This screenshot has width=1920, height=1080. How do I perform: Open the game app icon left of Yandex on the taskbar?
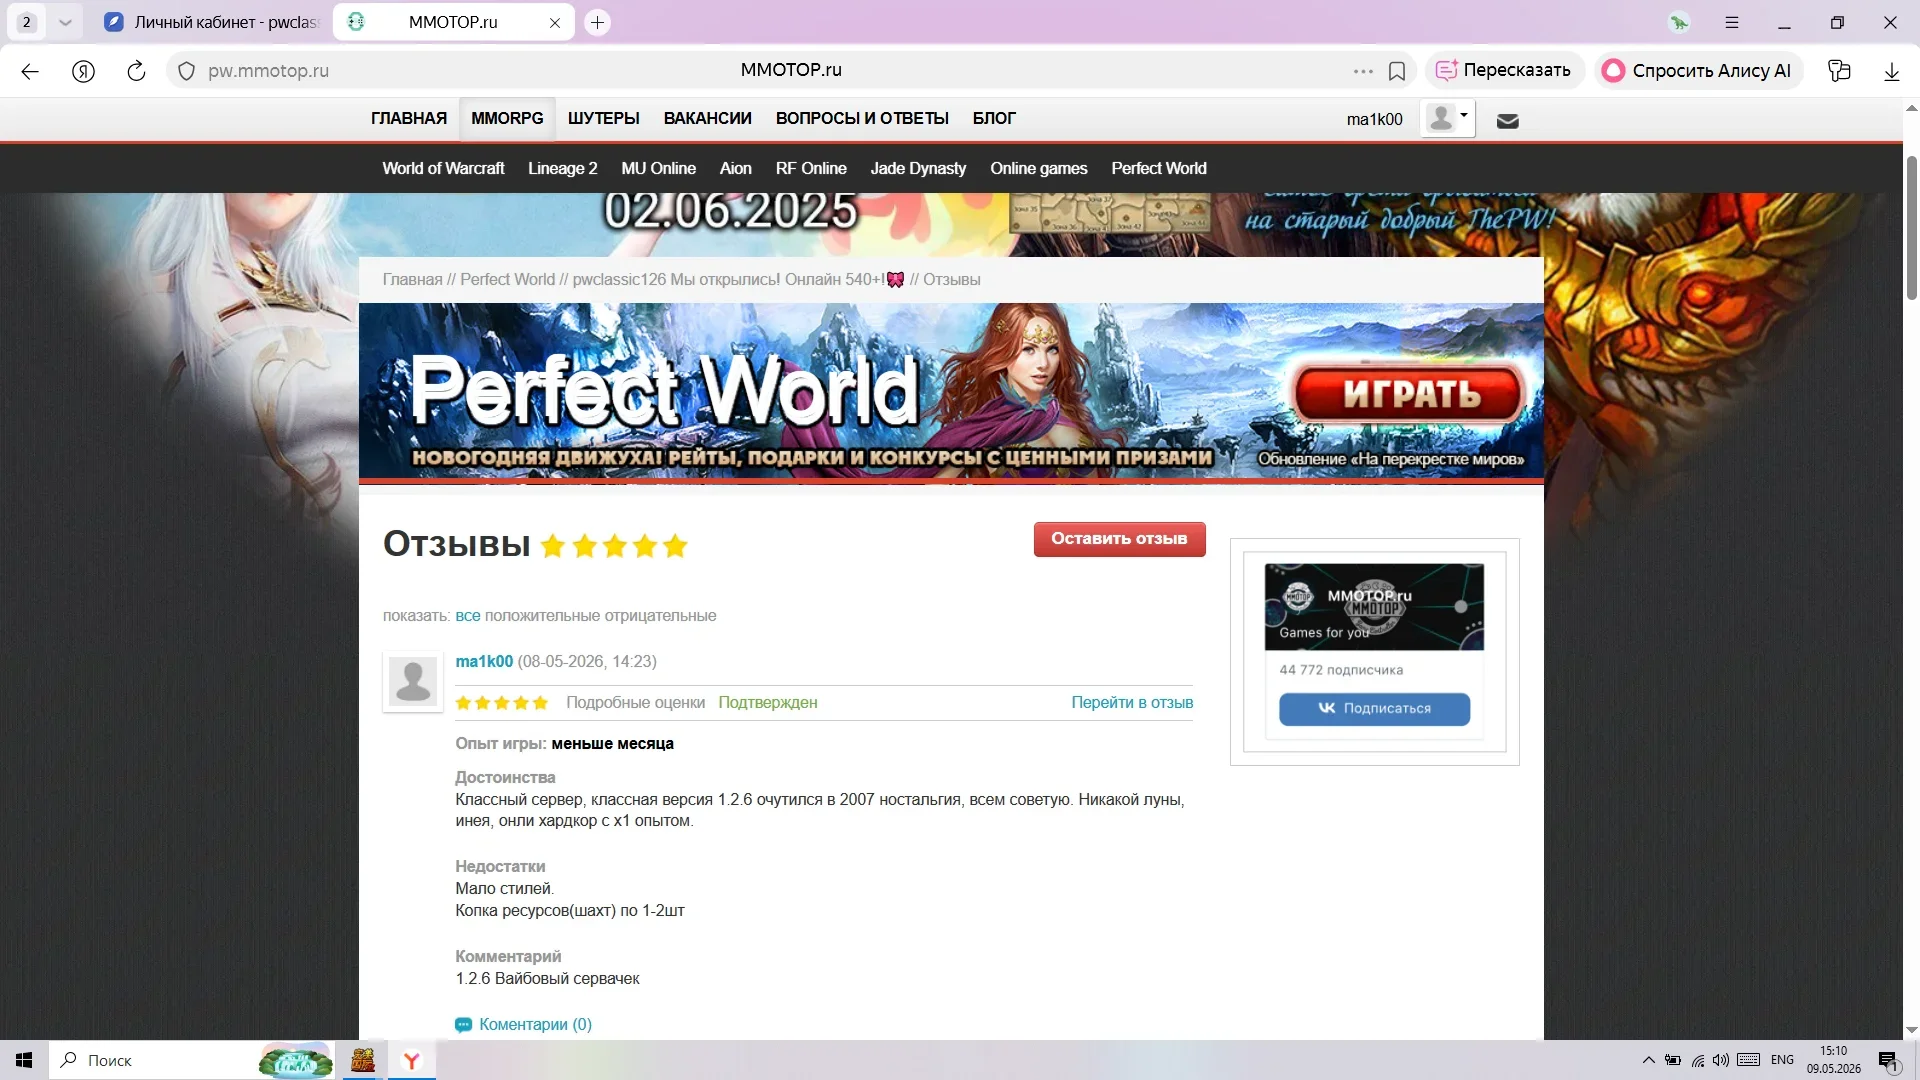(362, 1060)
